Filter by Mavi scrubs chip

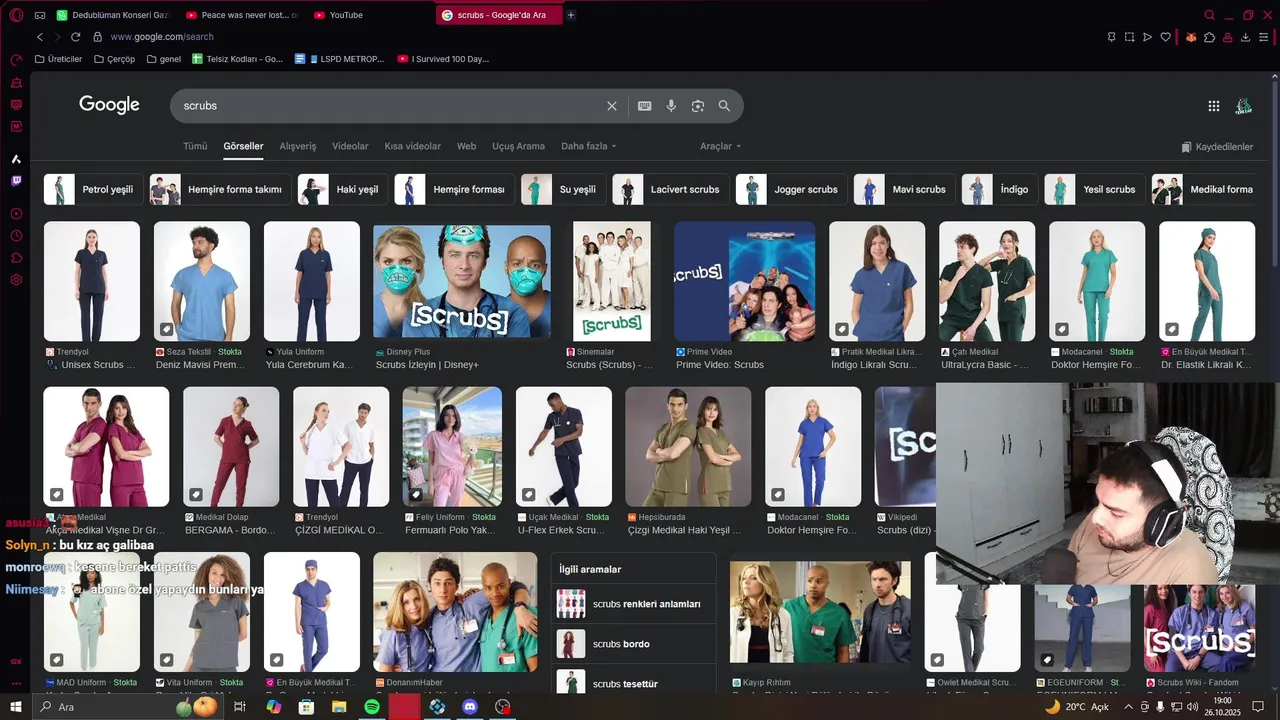point(905,189)
